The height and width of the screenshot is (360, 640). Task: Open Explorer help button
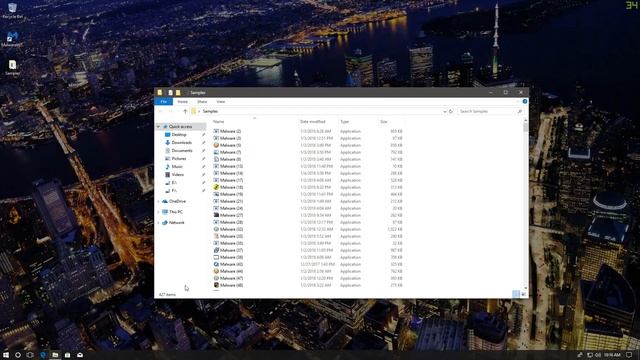pos(525,102)
